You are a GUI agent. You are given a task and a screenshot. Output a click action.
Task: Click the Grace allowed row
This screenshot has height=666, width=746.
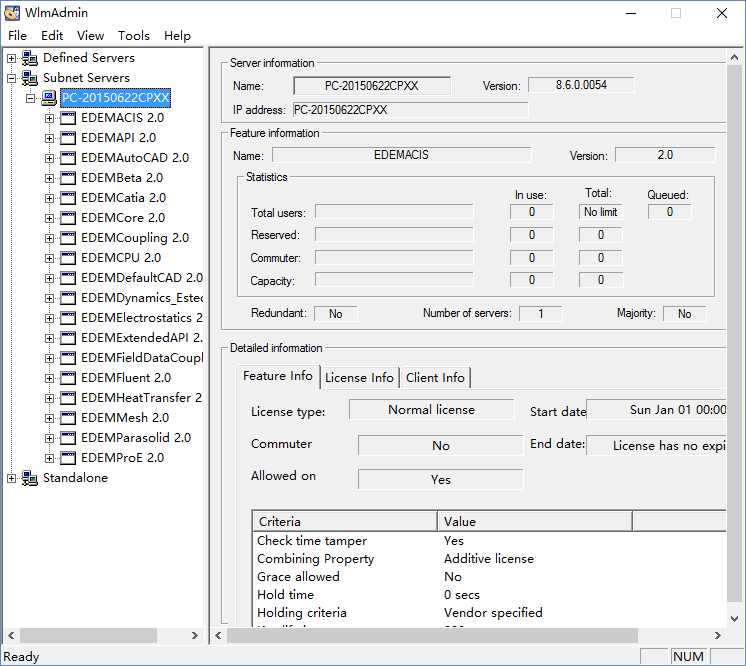489,577
